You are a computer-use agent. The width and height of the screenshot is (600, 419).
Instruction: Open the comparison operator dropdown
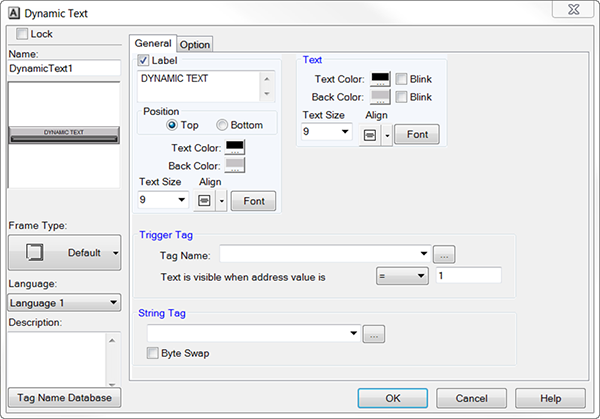[x=402, y=276]
